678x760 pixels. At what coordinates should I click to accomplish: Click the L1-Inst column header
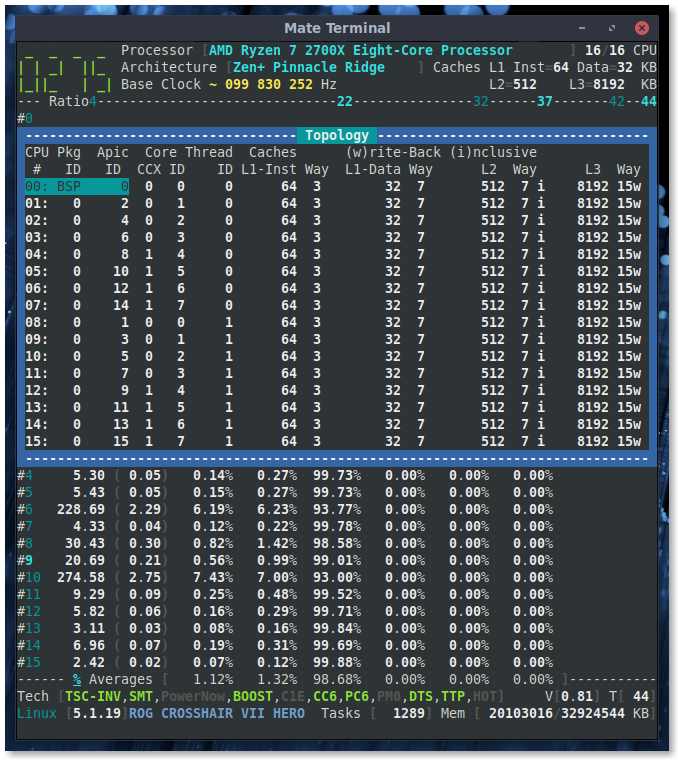(x=268, y=169)
